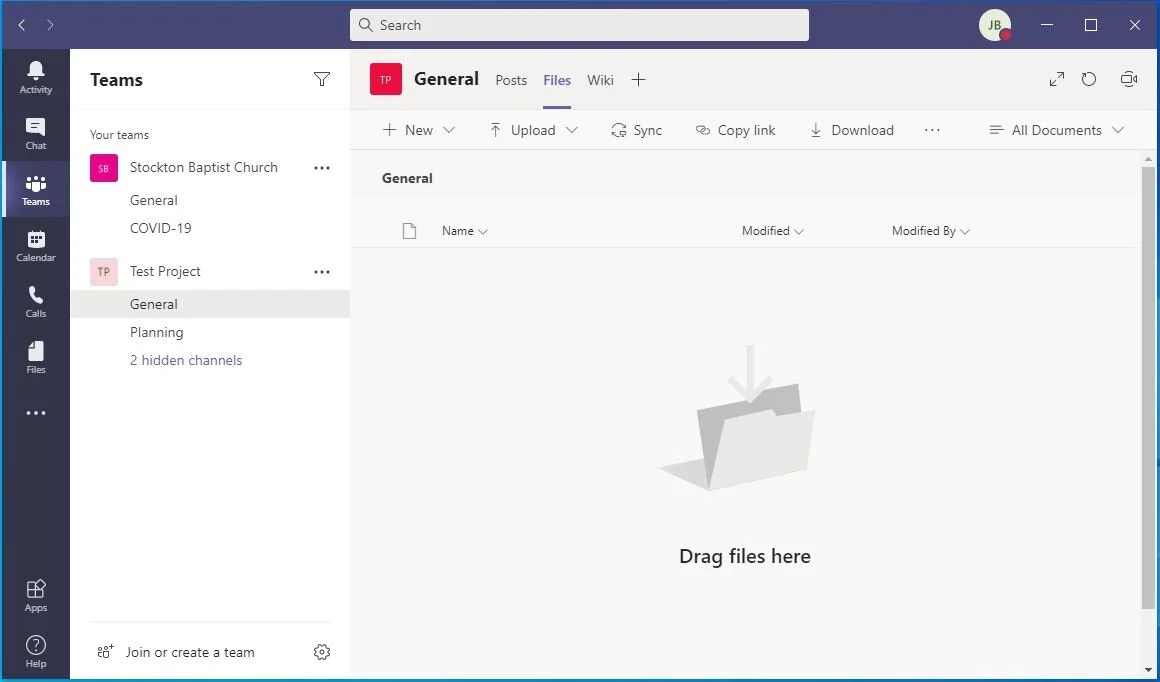Select the Test Project team name
1160x682 pixels.
[x=165, y=271]
